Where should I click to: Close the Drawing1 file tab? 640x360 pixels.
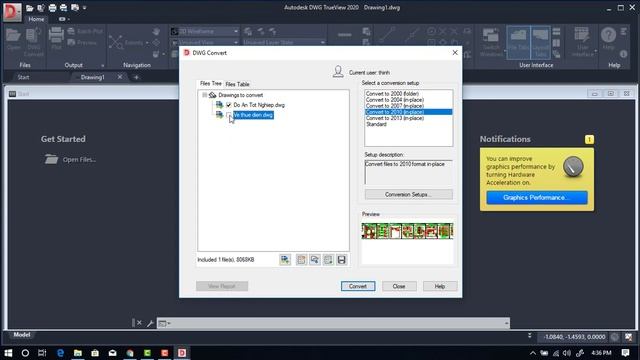point(120,77)
